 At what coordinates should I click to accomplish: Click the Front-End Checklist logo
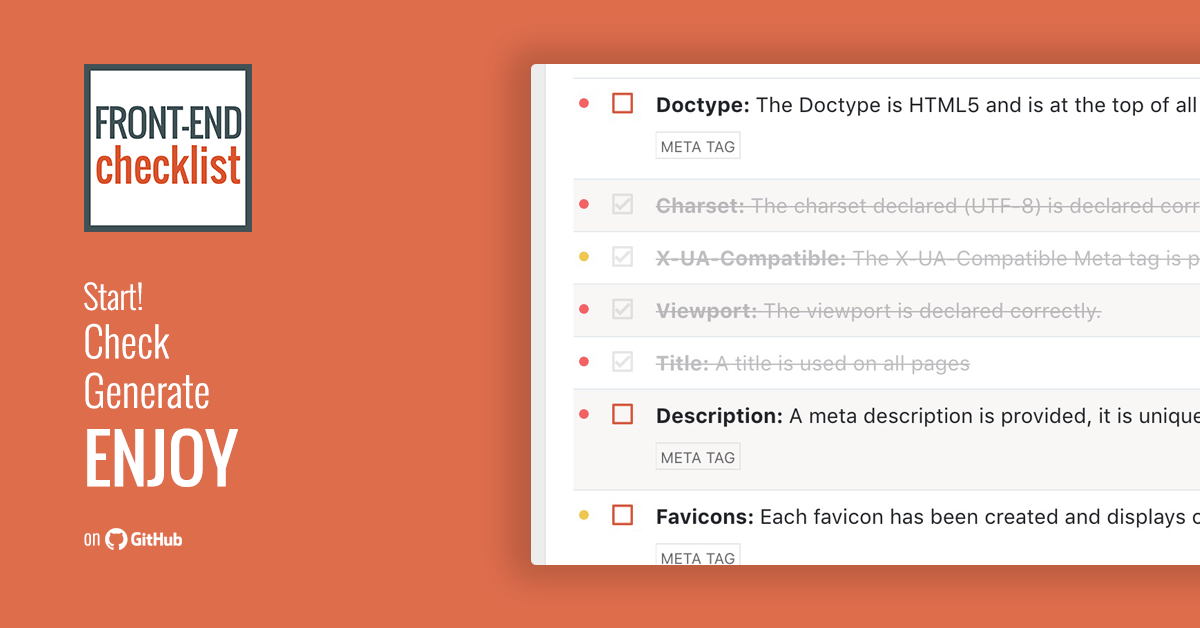(167, 146)
